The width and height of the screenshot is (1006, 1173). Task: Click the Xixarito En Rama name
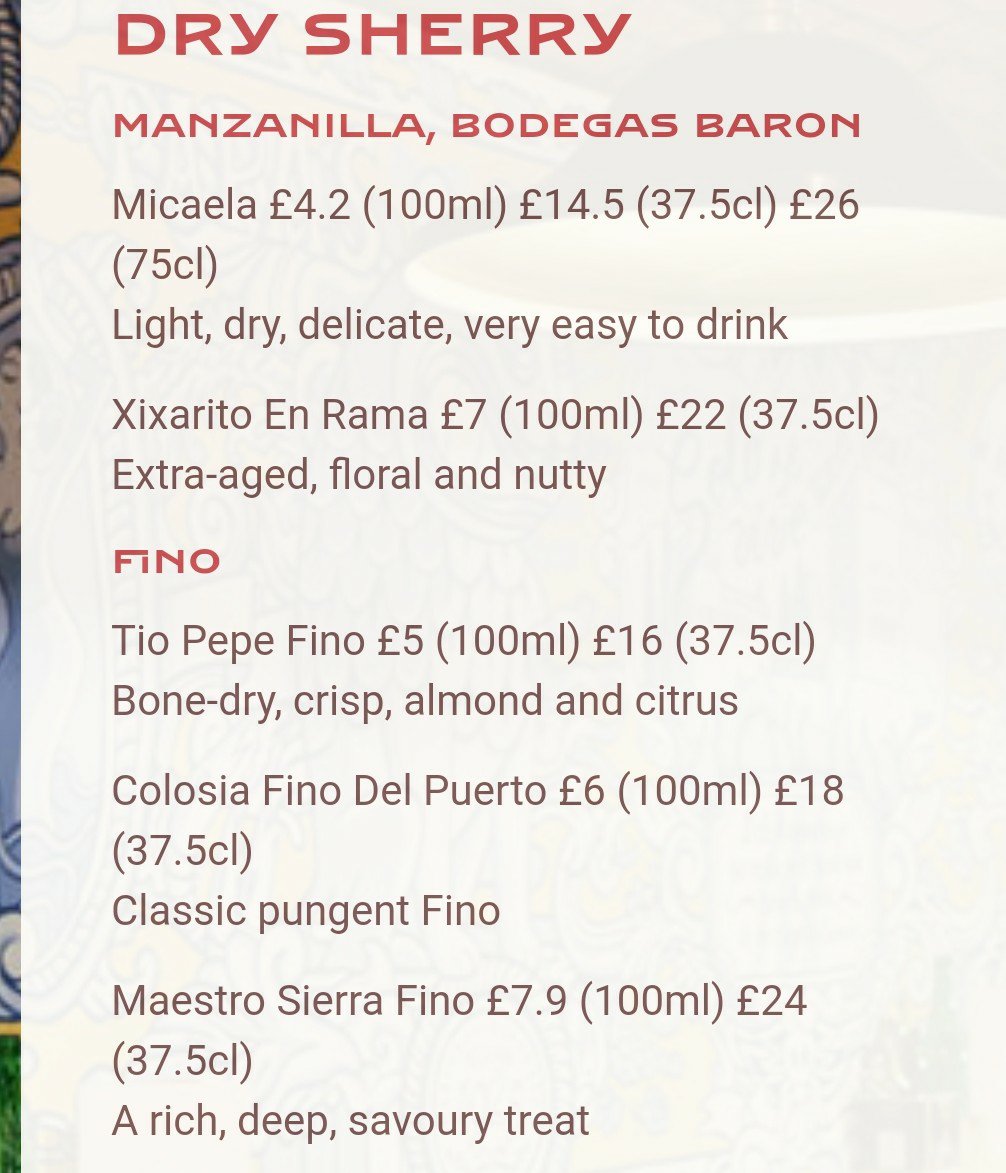coord(270,415)
